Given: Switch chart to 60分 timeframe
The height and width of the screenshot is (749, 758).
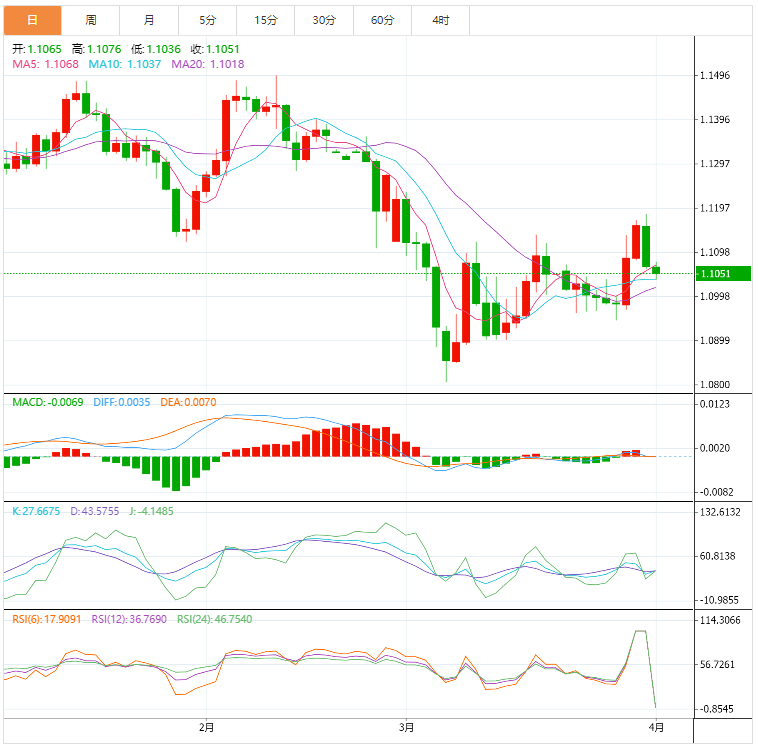Looking at the screenshot, I should coord(382,20).
